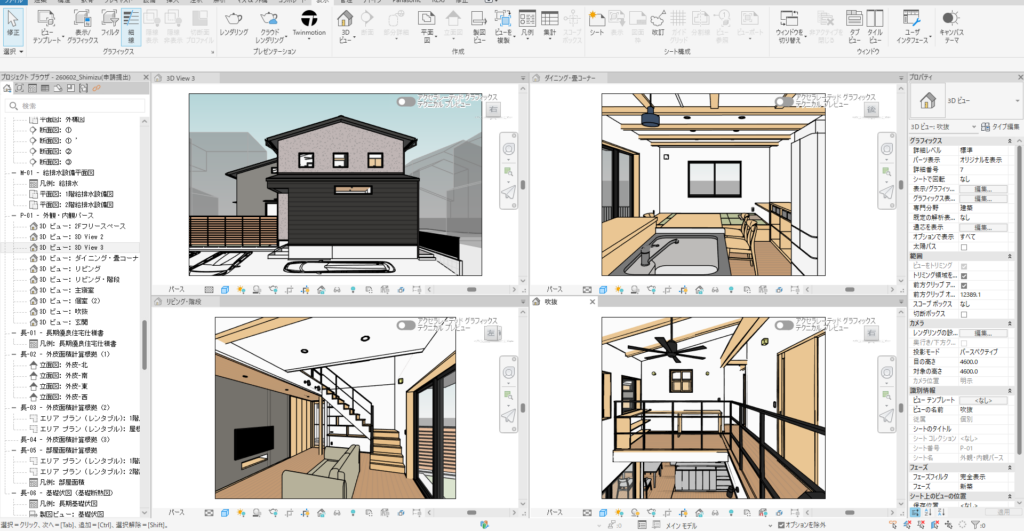Click the タイルビュー (Tile Views) icon
This screenshot has width=1024, height=531.
point(875,26)
